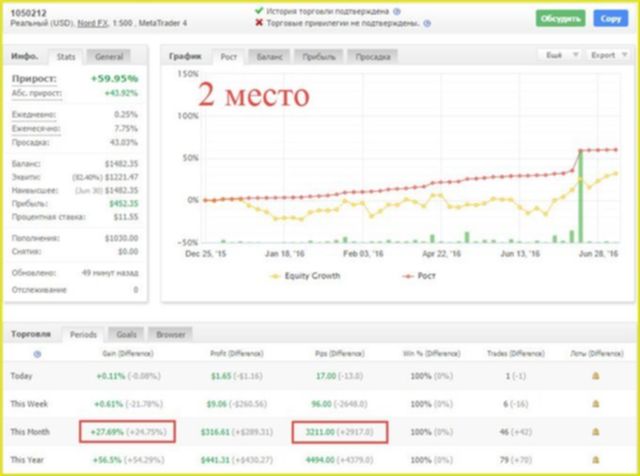Open help icon next to trading history verified

click(x=396, y=11)
